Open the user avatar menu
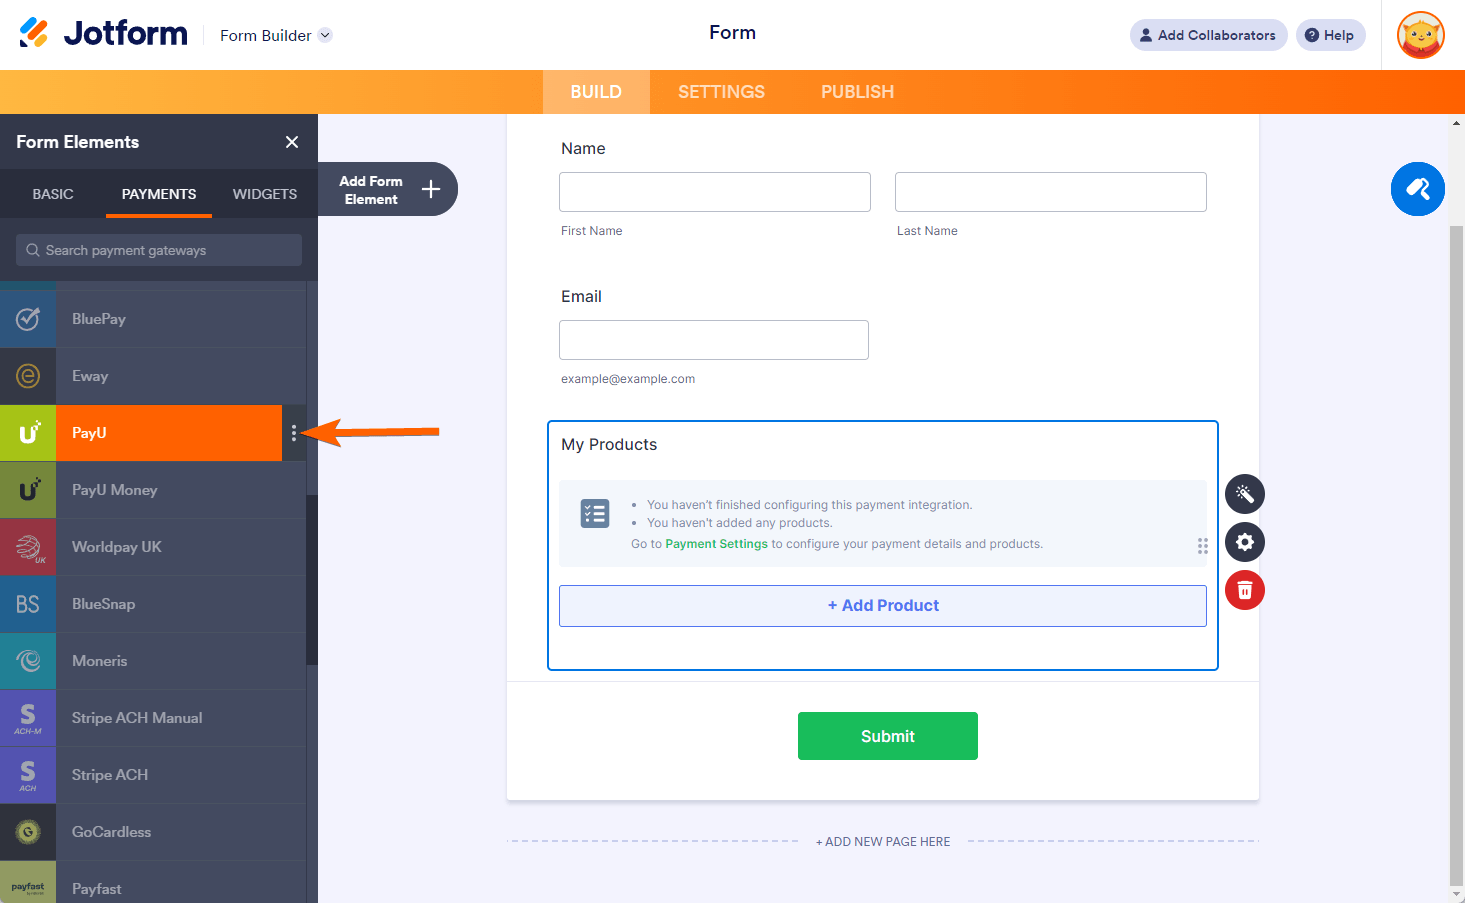Viewport: 1465px width, 903px height. pyautogui.click(x=1420, y=35)
